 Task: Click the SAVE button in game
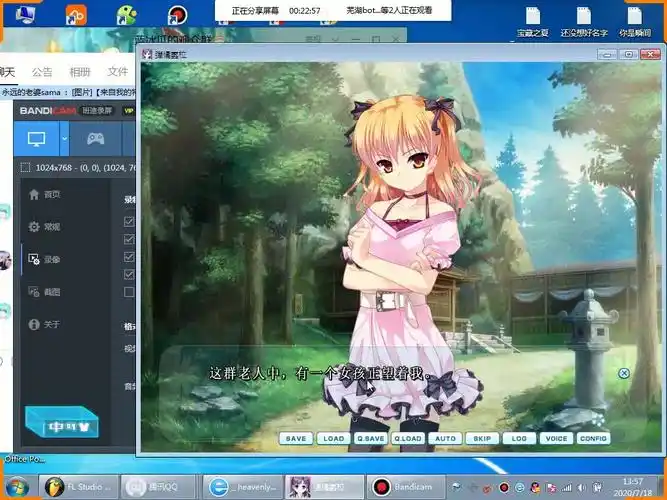296,438
